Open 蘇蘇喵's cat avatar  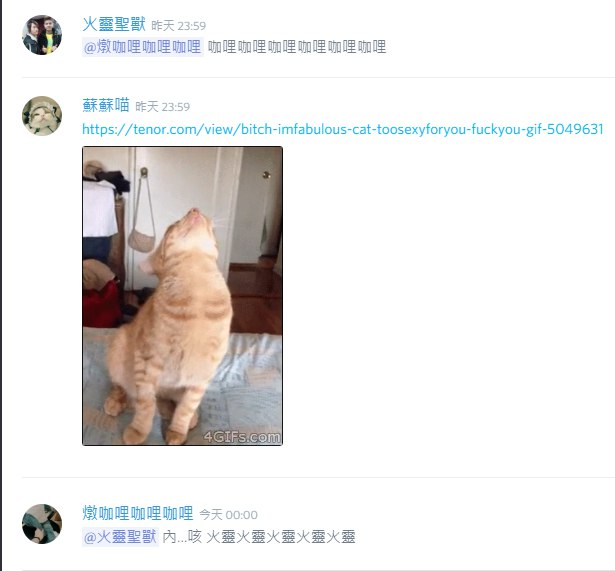click(x=42, y=116)
